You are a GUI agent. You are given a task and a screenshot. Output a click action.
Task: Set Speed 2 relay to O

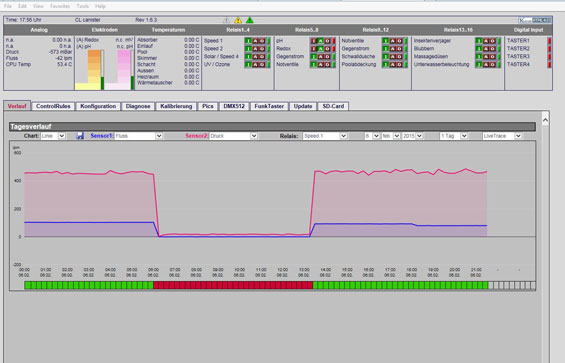[x=262, y=49]
